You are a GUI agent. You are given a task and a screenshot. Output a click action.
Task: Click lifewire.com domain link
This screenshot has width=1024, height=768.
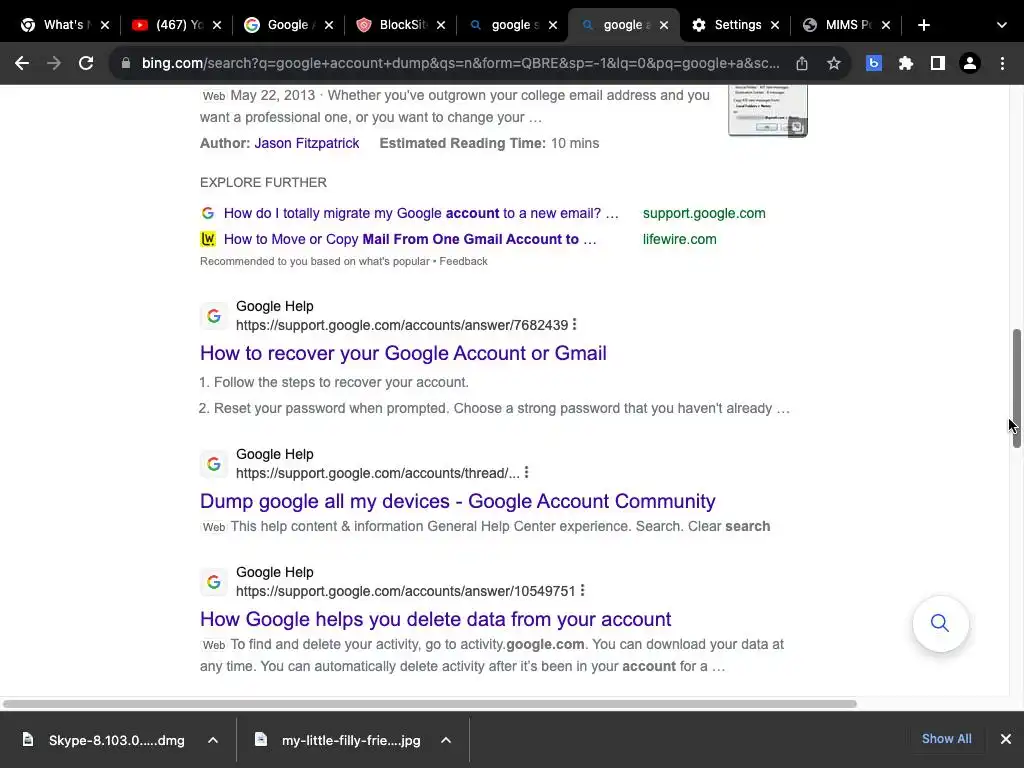click(679, 239)
